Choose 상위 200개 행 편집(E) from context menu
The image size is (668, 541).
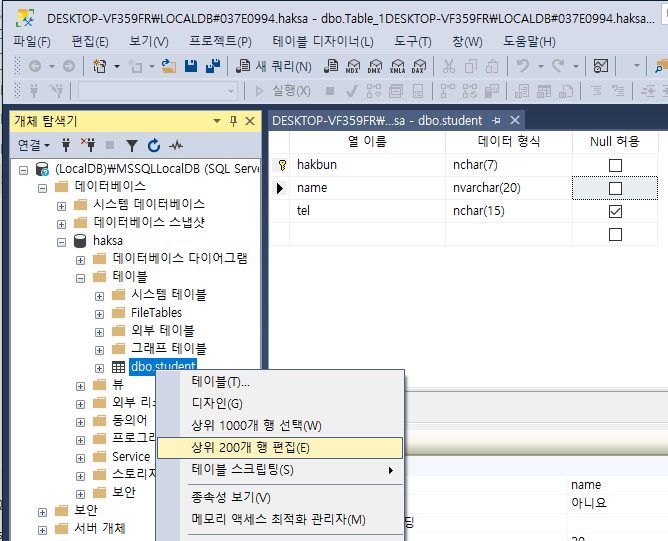280,448
